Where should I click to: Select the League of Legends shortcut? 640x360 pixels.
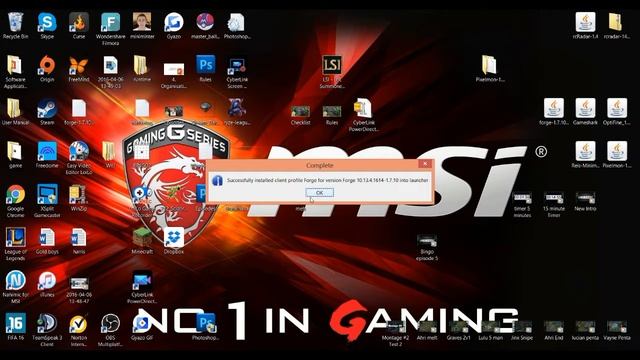click(16, 244)
